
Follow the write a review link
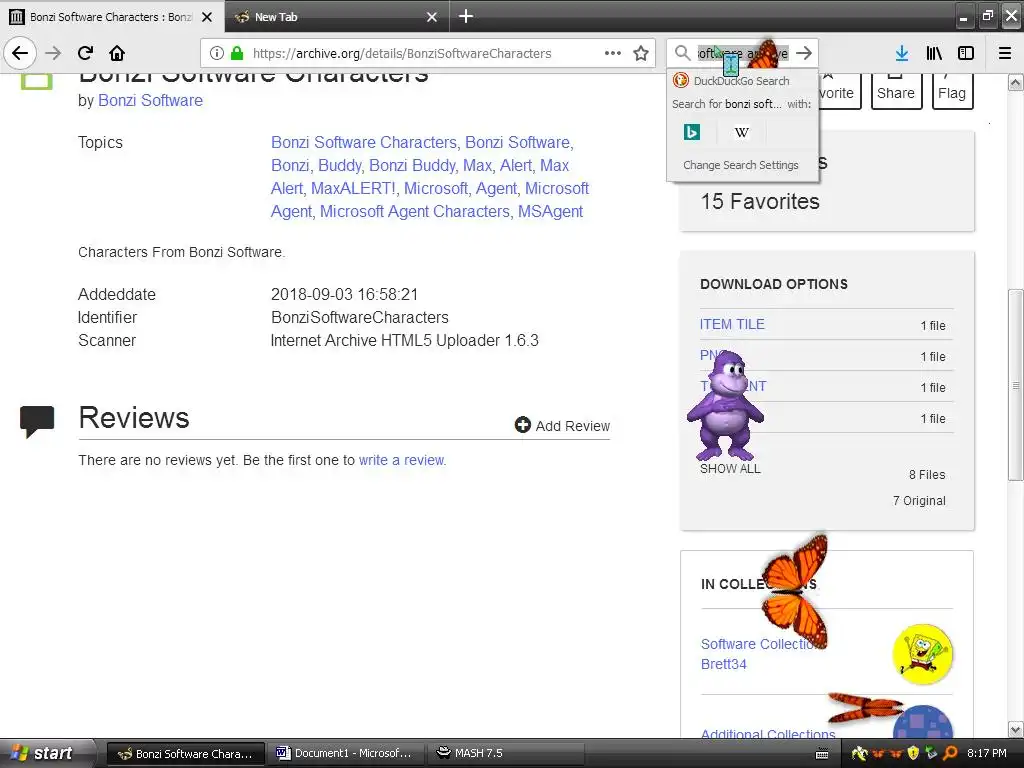pyautogui.click(x=402, y=460)
